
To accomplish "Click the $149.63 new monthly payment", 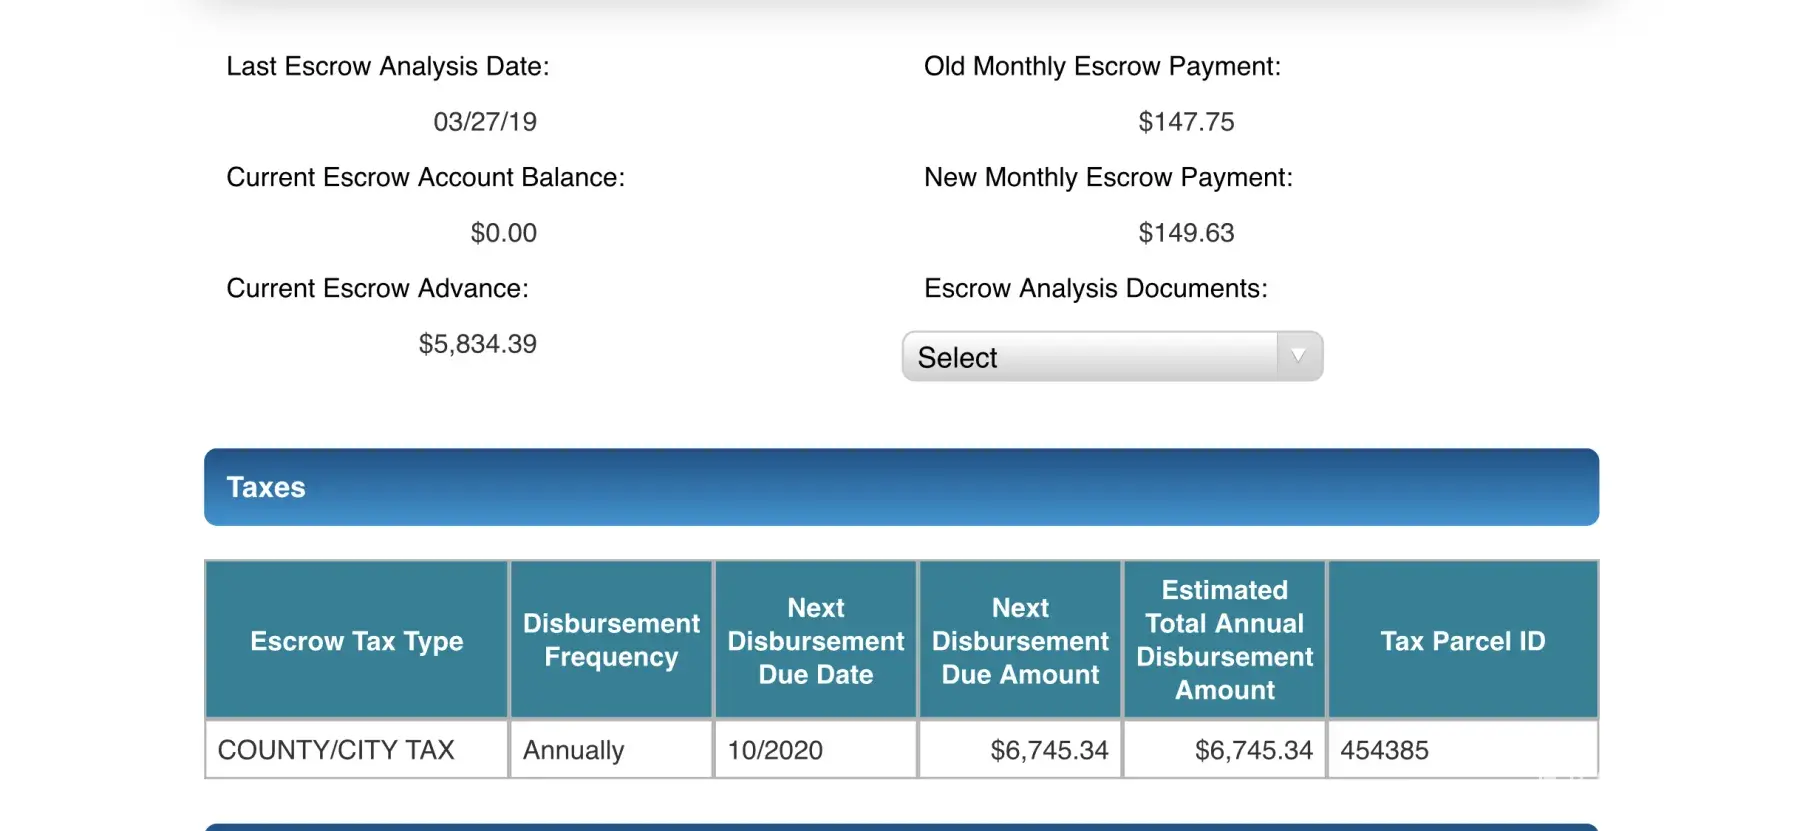I will click(x=1186, y=233).
